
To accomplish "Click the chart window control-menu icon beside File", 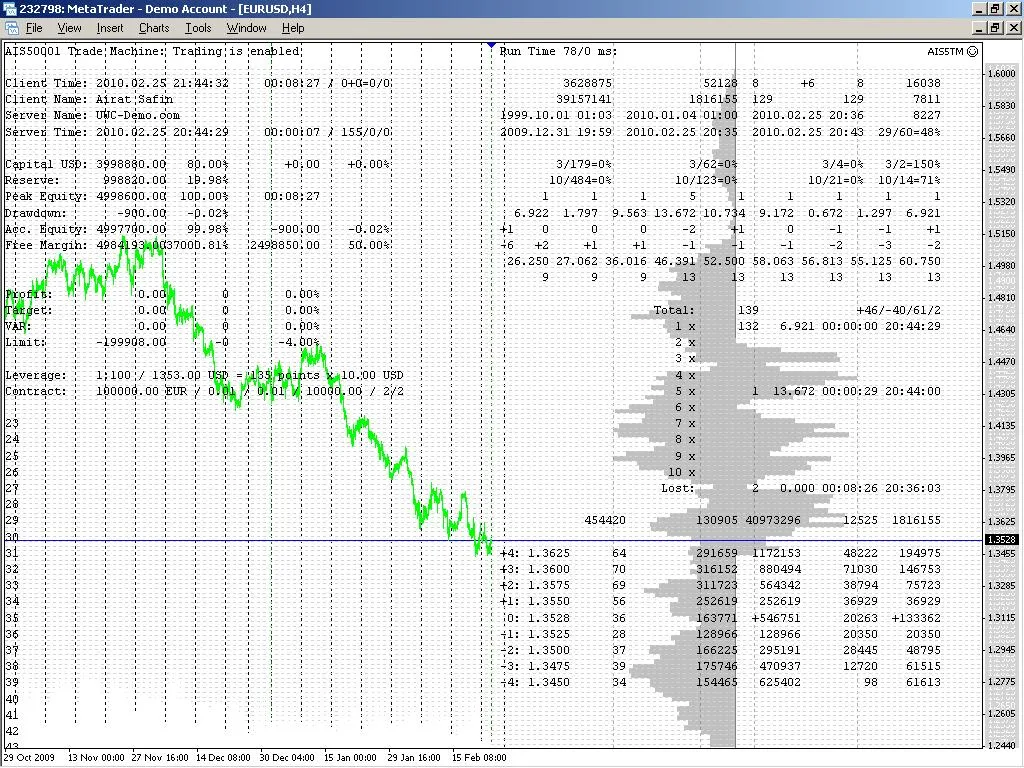I will point(13,27).
